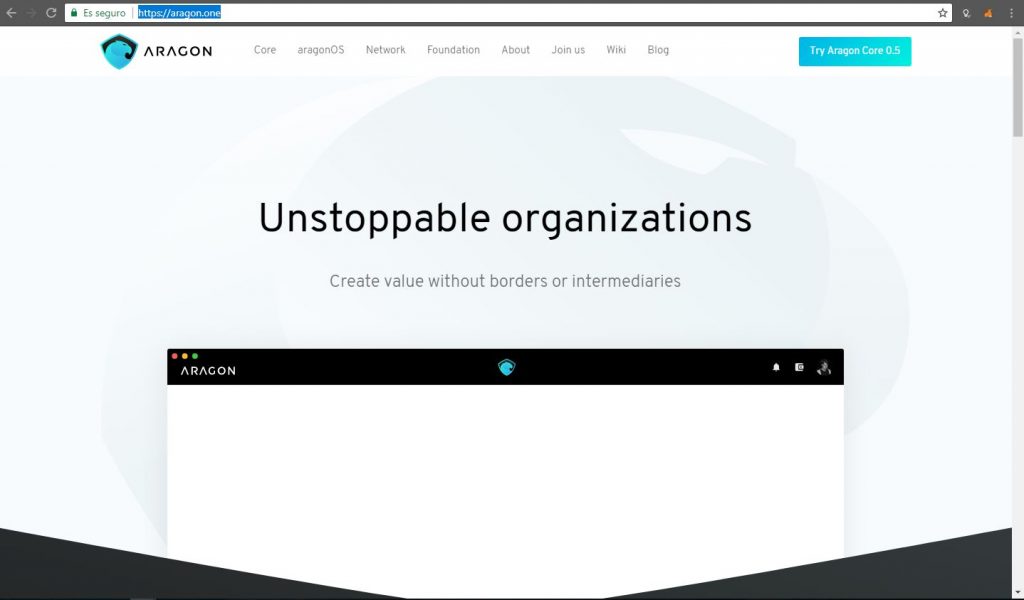The width and height of the screenshot is (1024, 600).
Task: Click the teal eagle emblem in the preview bar
Action: 506,368
